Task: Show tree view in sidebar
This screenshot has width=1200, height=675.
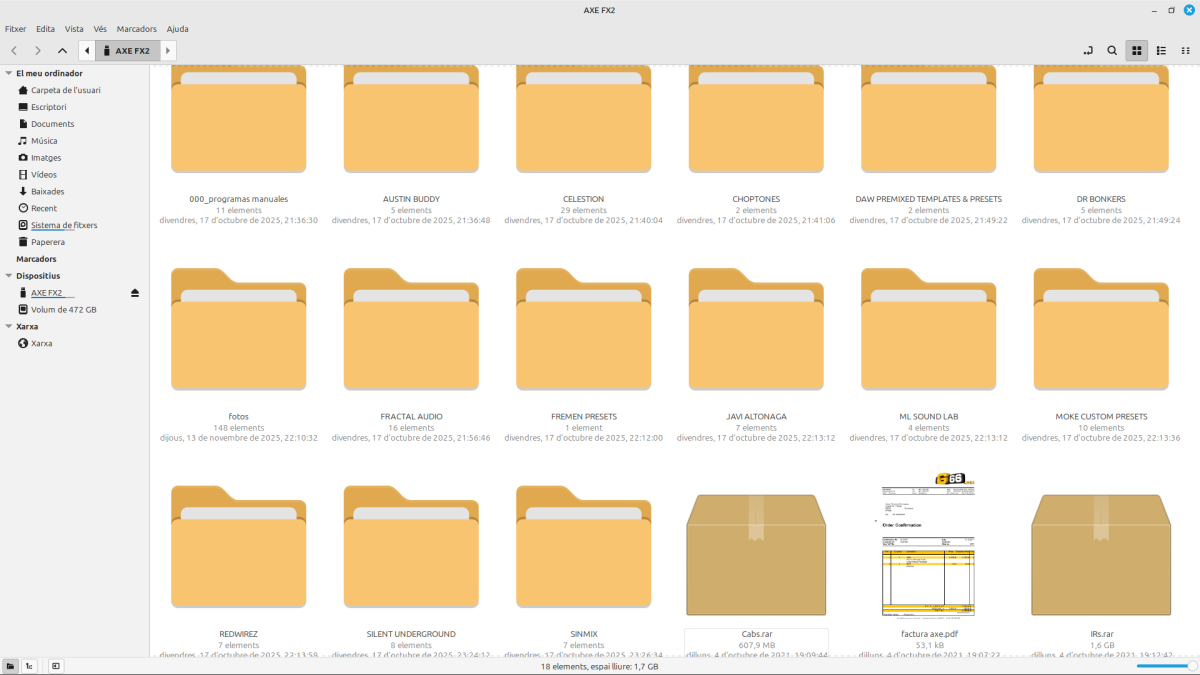Action: click(30, 666)
